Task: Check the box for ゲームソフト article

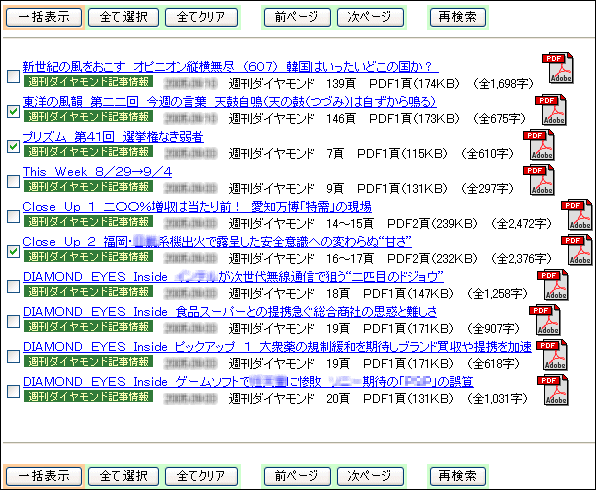Action: [13, 391]
